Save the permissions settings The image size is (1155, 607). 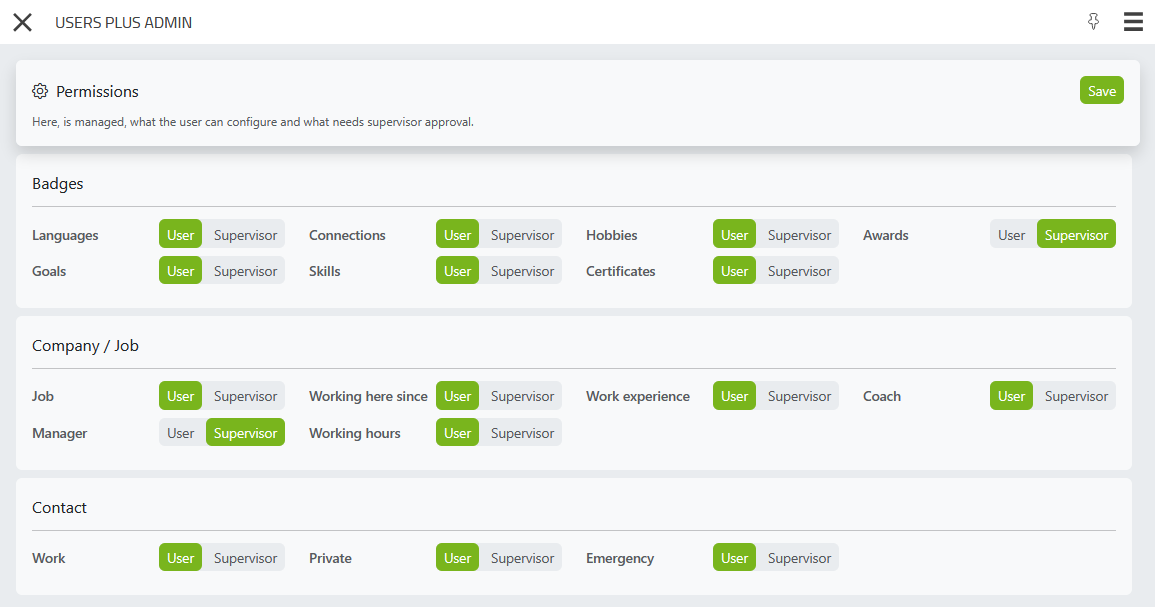(x=1101, y=90)
